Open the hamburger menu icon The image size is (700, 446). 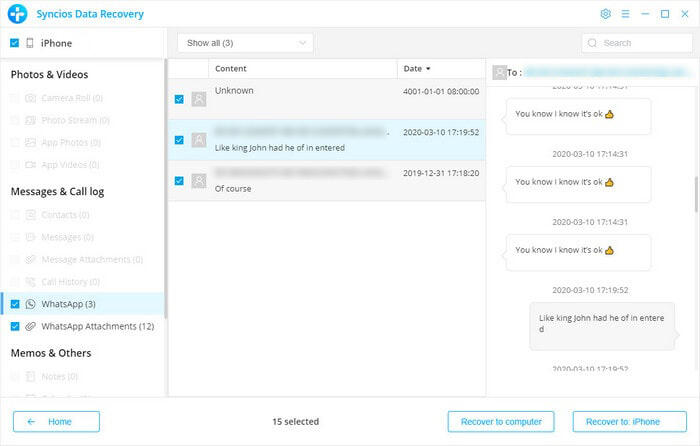625,14
